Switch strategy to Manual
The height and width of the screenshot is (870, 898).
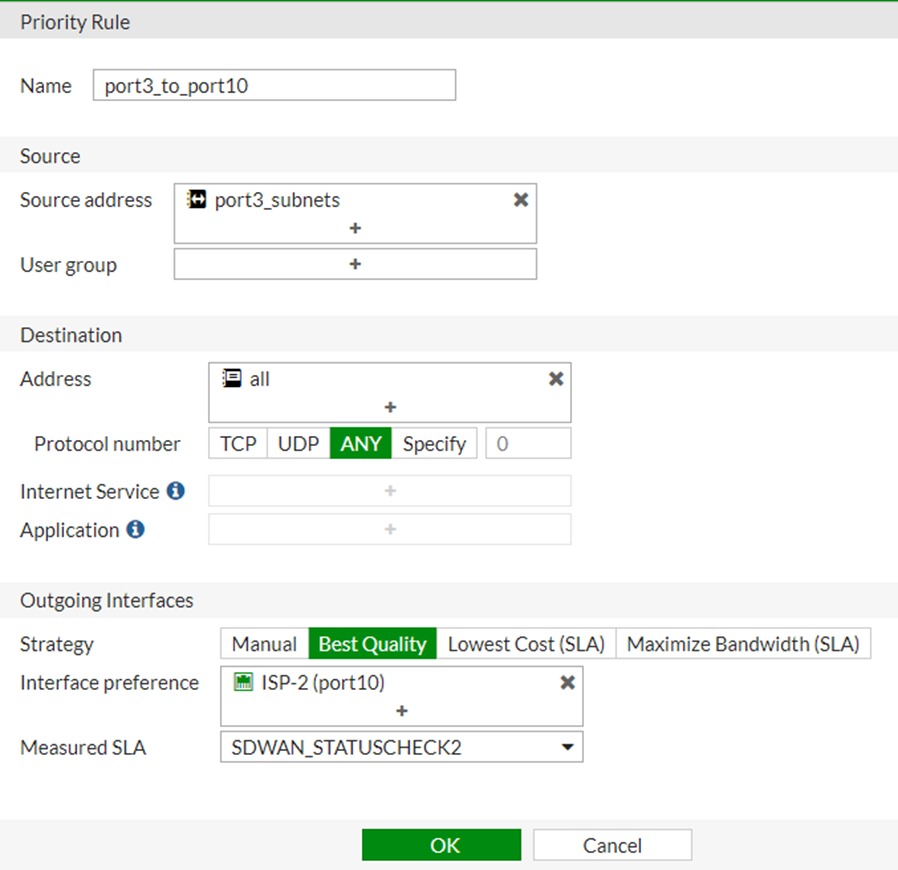click(x=264, y=645)
